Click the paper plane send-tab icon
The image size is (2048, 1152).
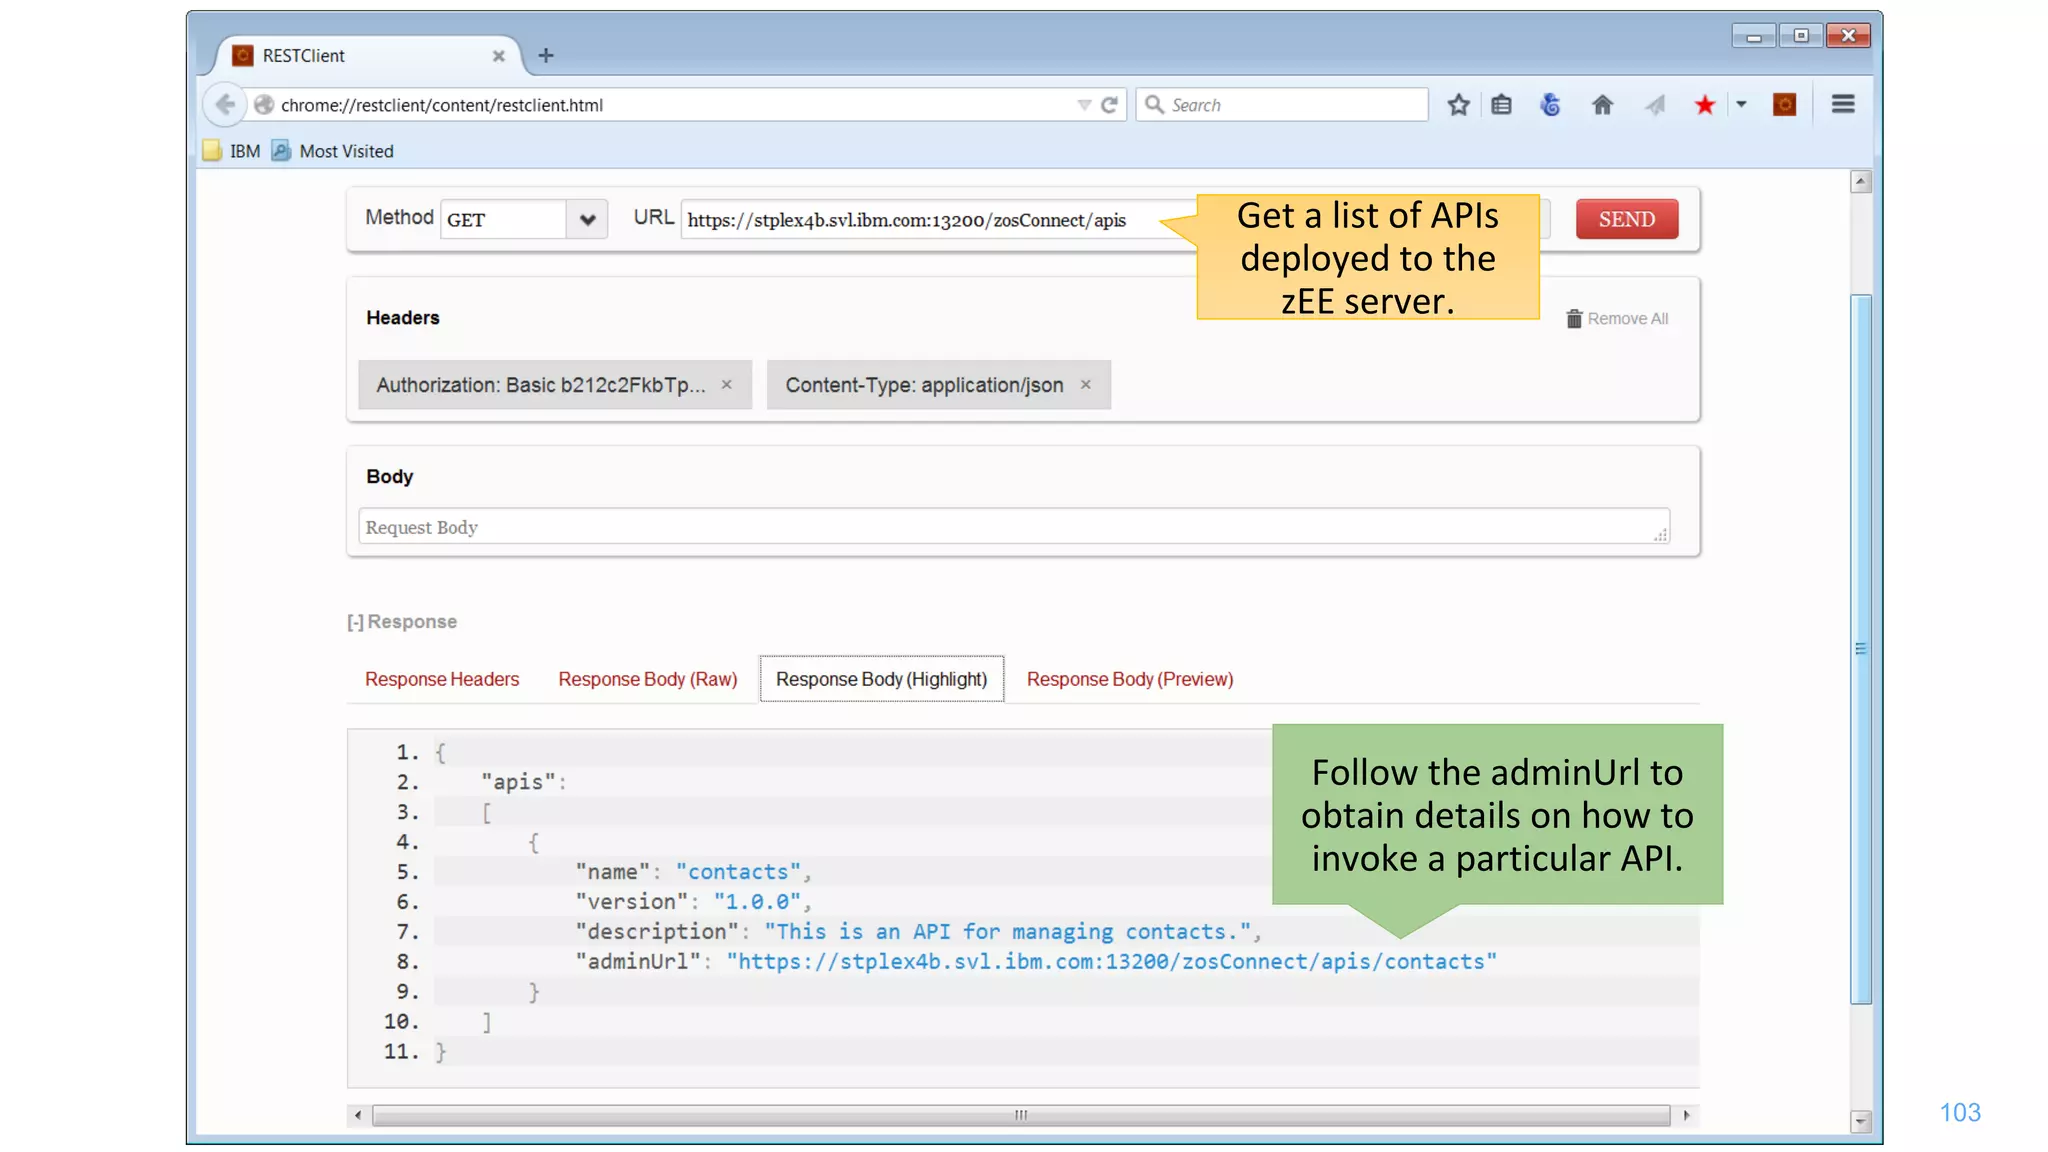pos(1655,105)
